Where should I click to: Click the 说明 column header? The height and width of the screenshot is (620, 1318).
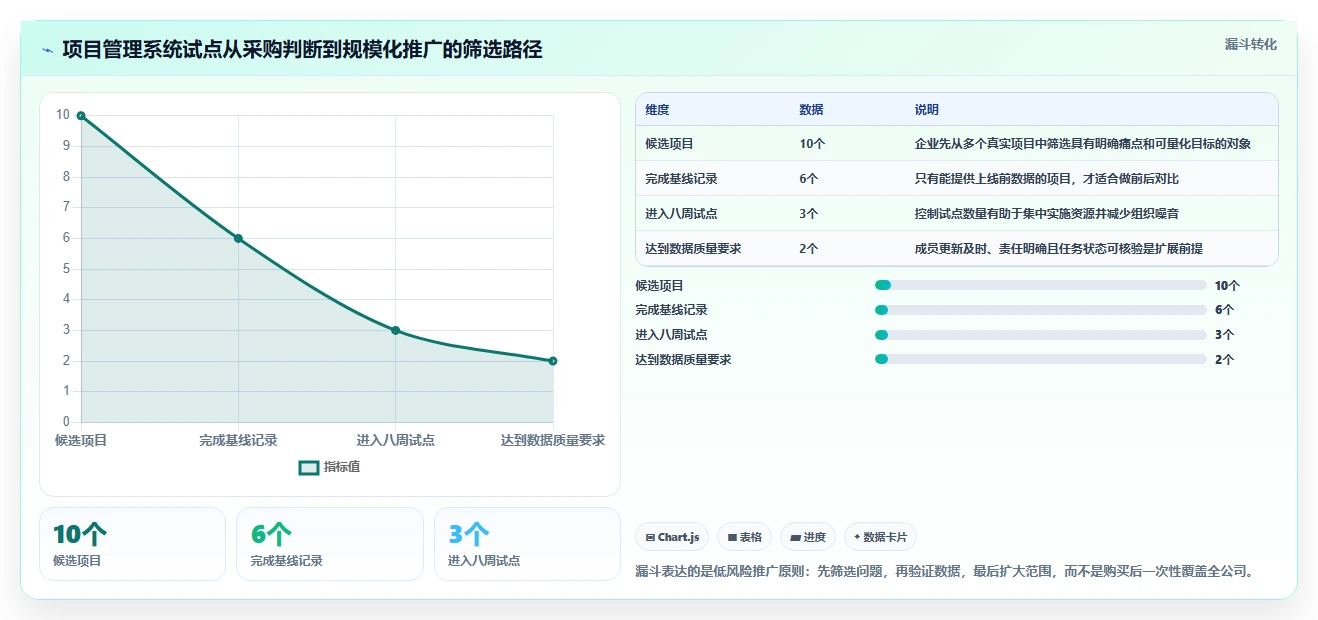(927, 110)
